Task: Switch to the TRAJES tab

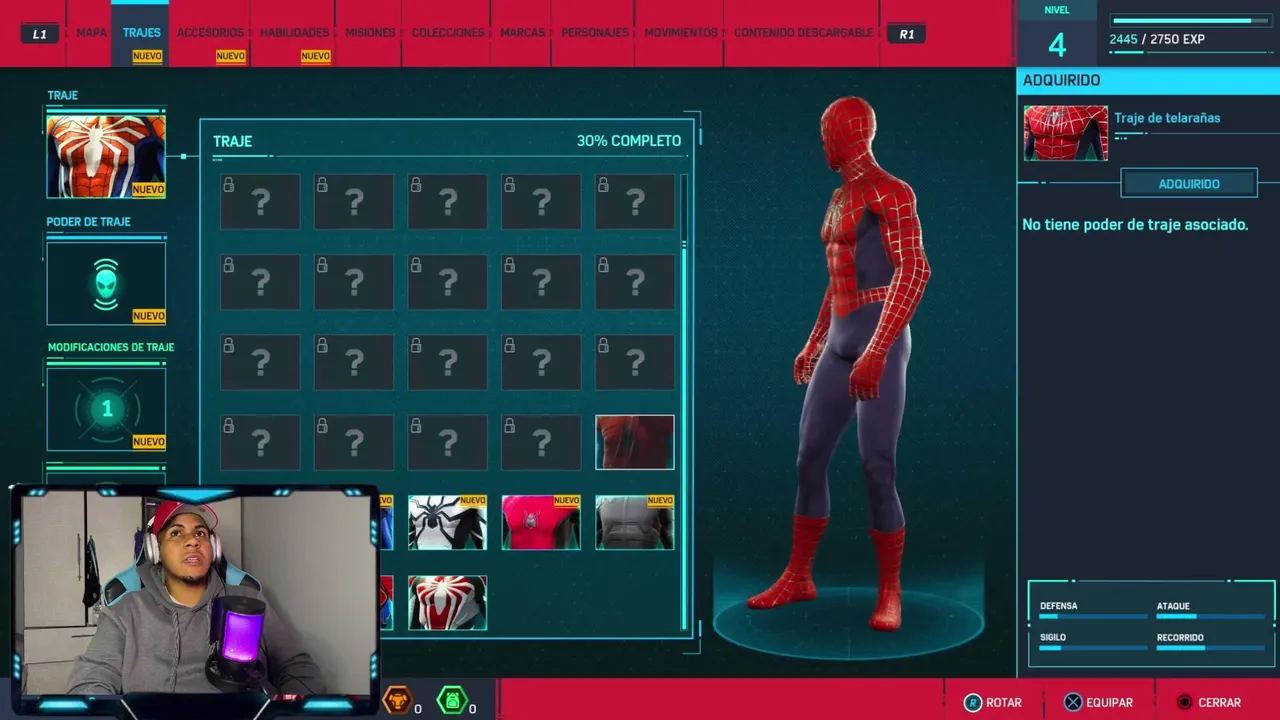Action: coord(142,33)
